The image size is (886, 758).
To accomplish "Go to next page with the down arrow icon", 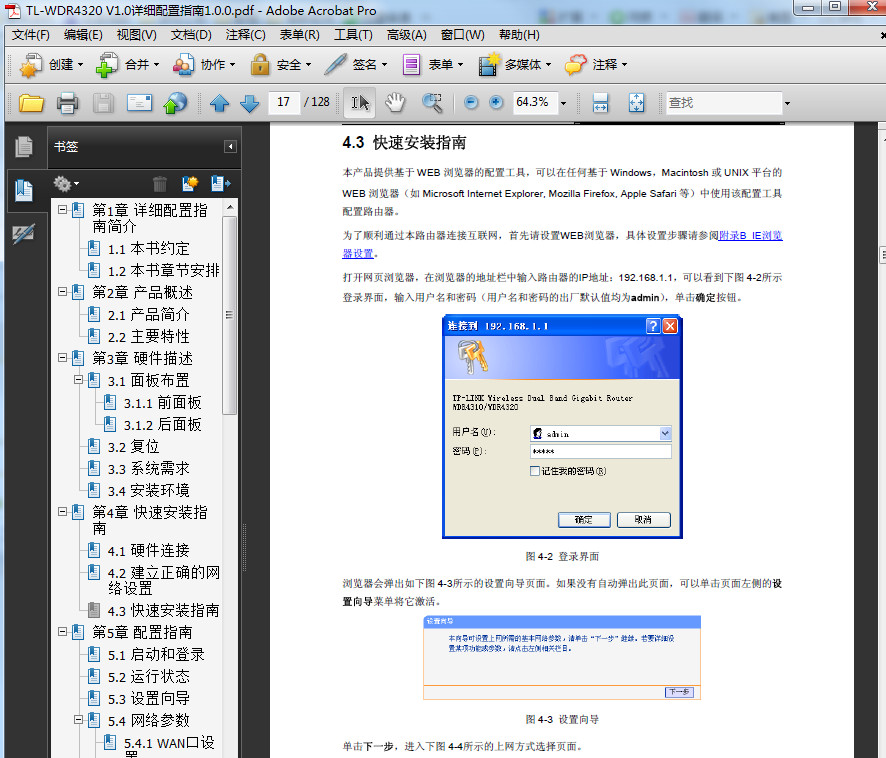I will coord(247,102).
